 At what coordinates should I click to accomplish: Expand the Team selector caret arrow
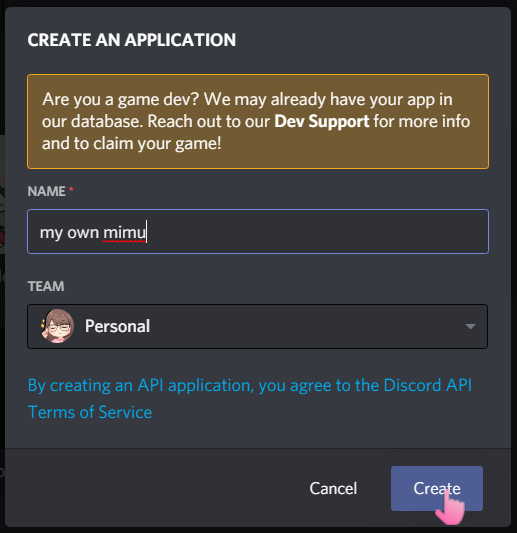coord(470,327)
